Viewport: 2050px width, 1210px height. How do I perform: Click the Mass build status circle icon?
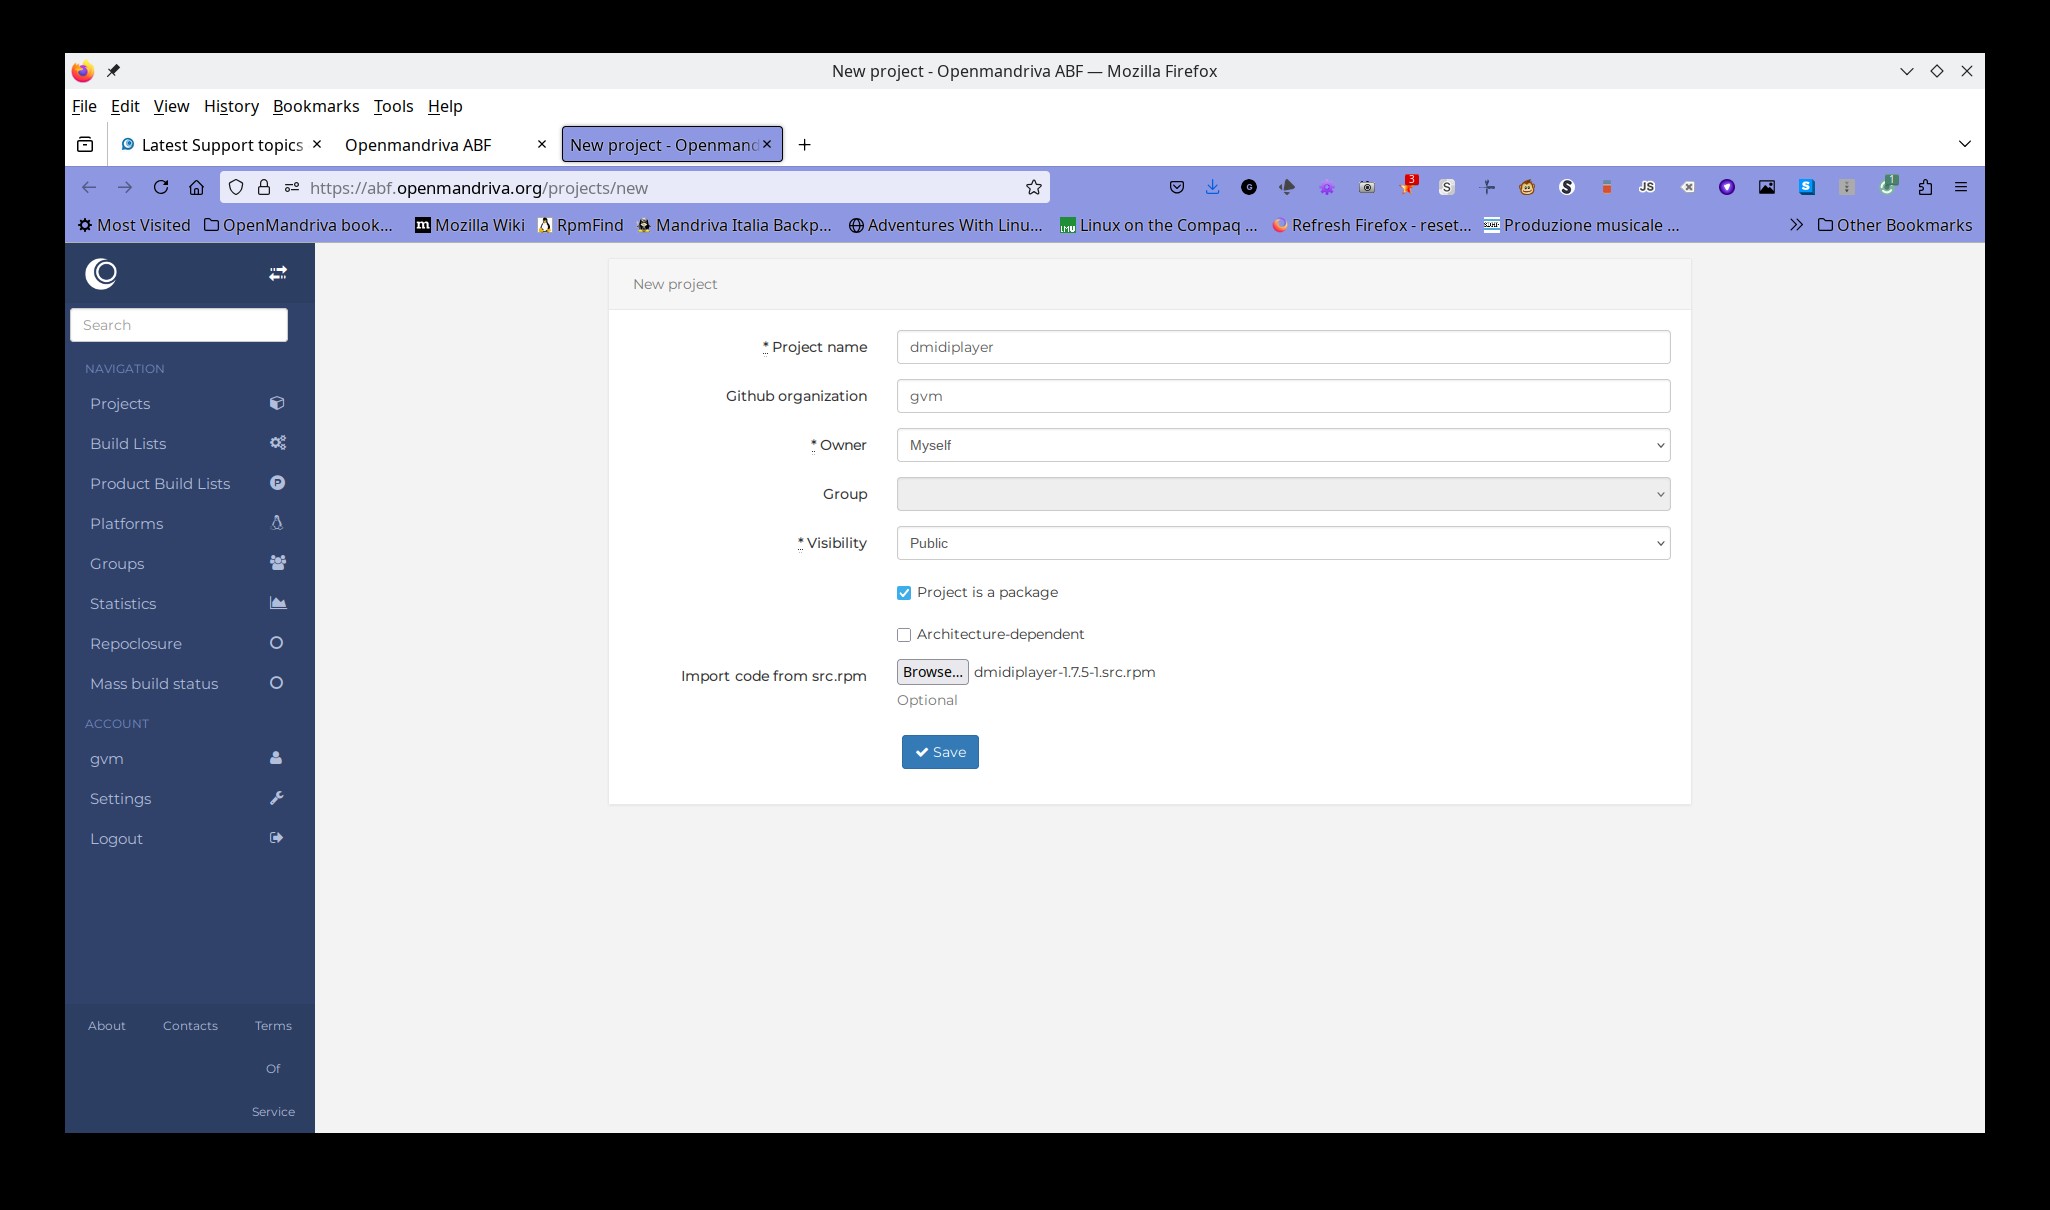(x=277, y=683)
